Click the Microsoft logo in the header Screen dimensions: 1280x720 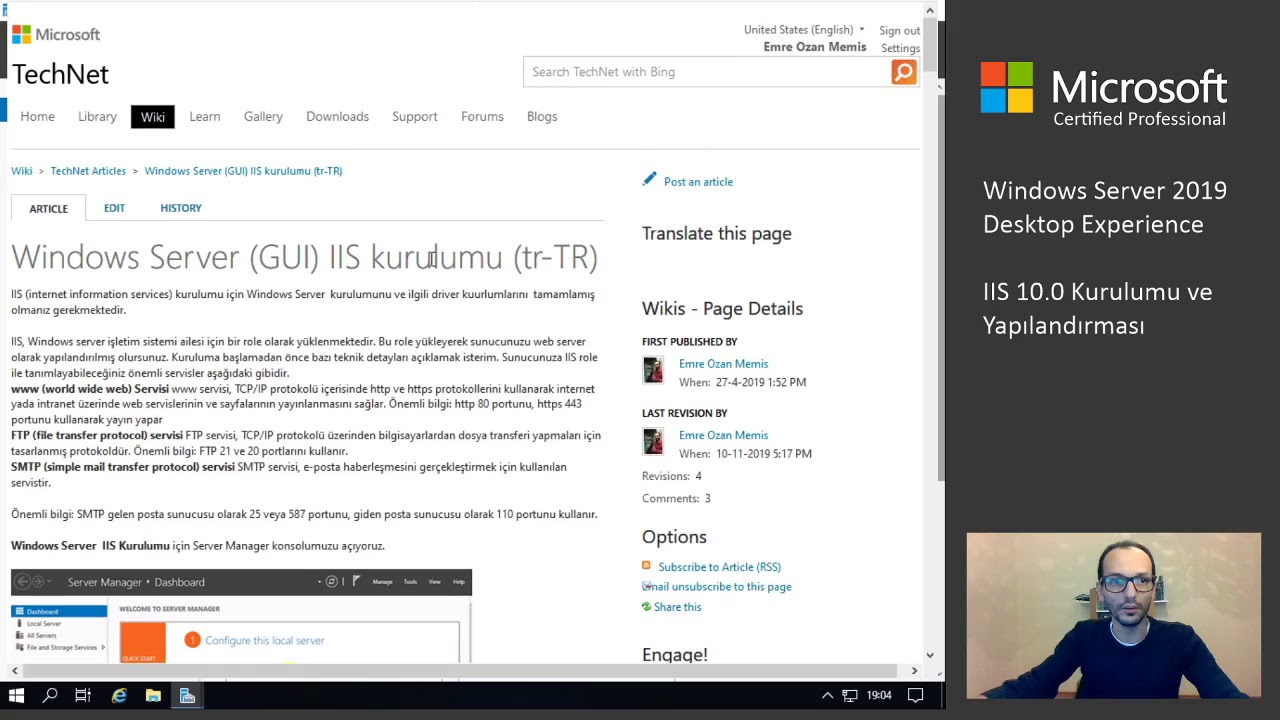[x=56, y=34]
